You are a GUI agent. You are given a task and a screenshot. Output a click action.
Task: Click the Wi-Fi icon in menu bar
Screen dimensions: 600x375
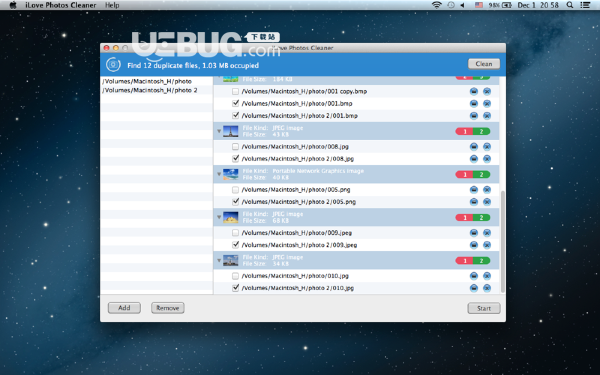pyautogui.click(x=437, y=5)
